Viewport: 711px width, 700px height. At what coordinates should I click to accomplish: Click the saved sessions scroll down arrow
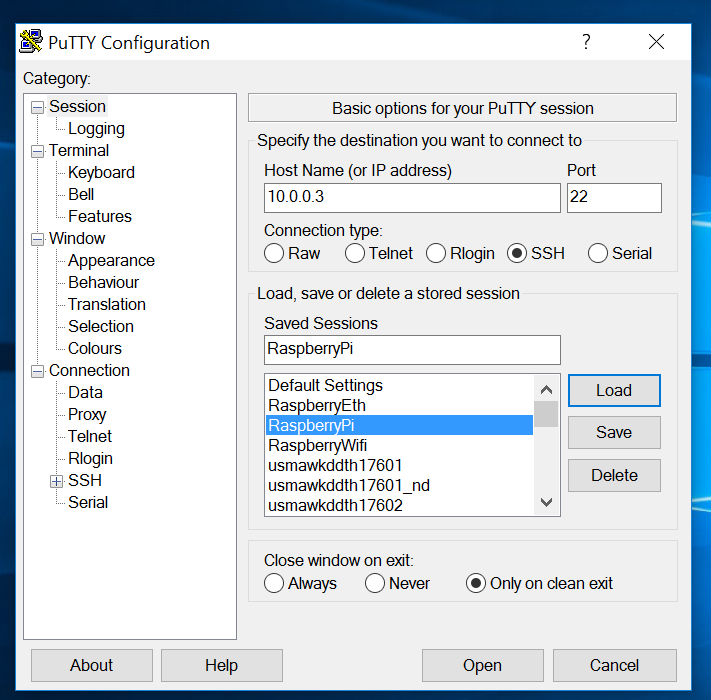(546, 502)
